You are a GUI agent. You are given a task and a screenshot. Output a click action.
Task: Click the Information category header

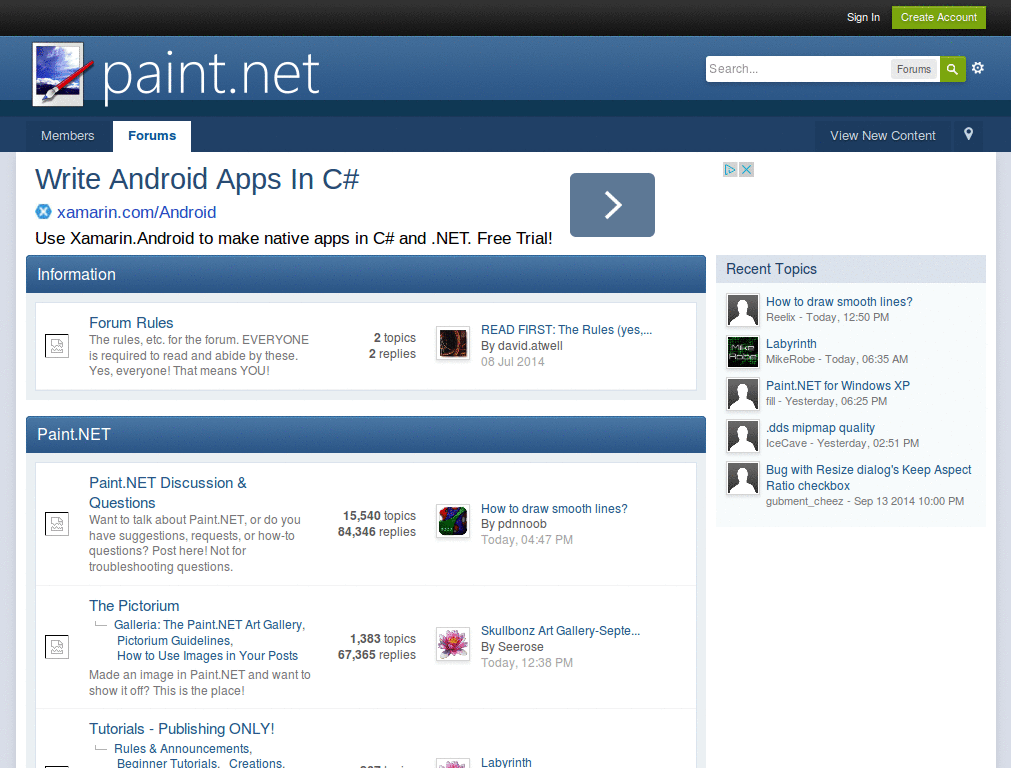[366, 274]
